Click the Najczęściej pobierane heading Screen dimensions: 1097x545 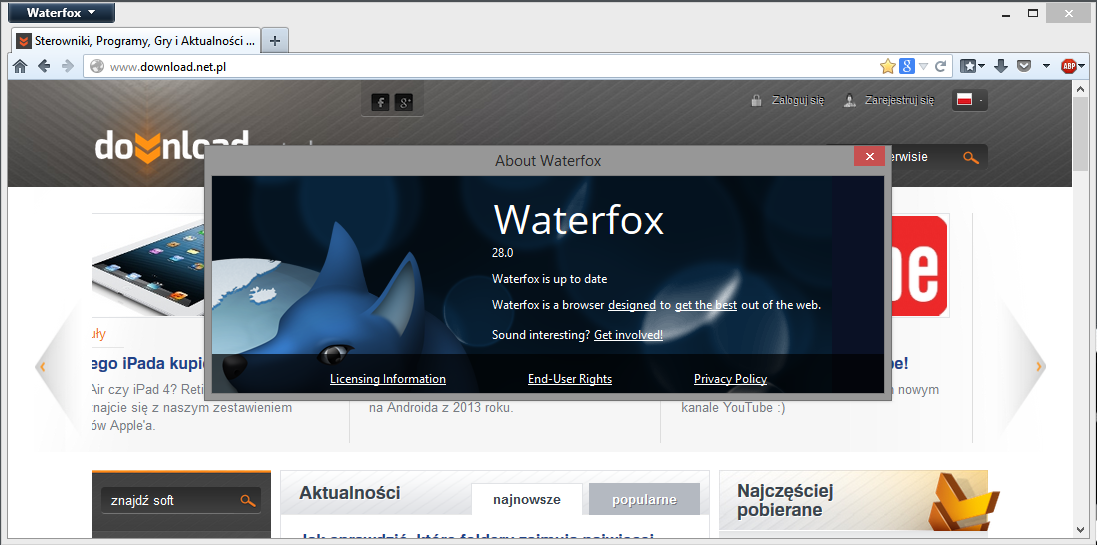pyautogui.click(x=785, y=500)
